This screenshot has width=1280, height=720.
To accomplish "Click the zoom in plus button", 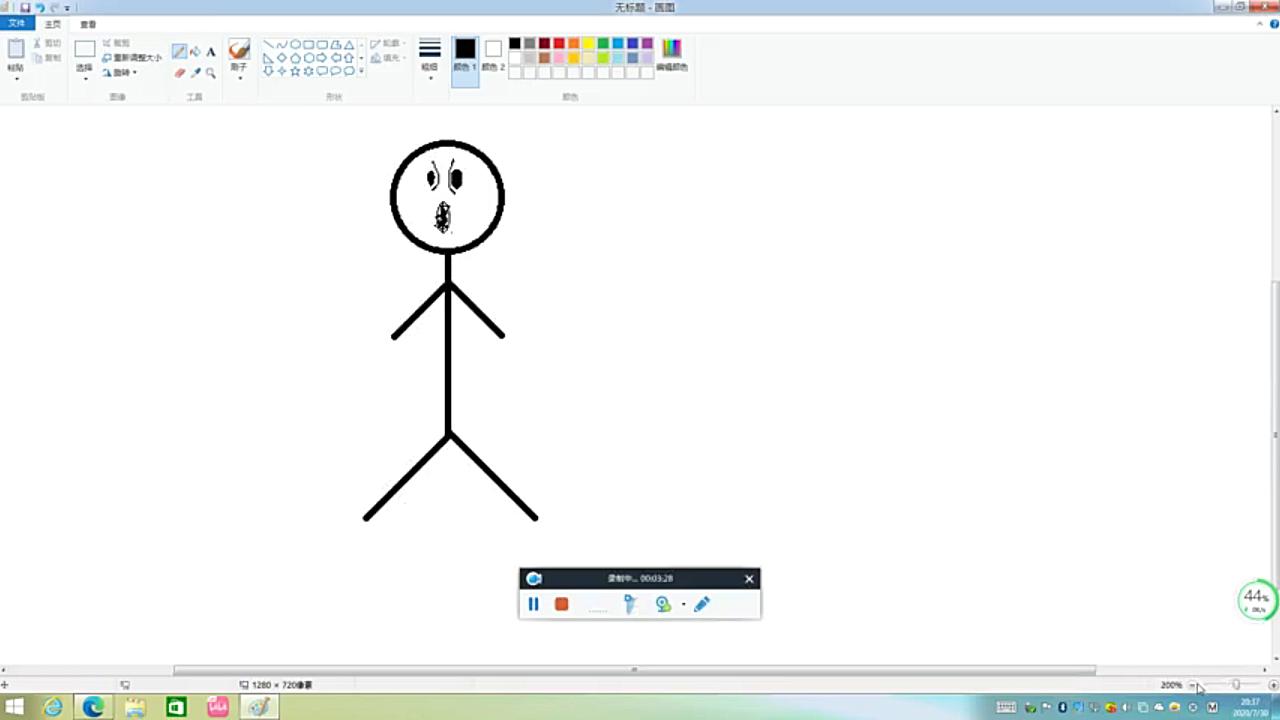I will pyautogui.click(x=1273, y=685).
